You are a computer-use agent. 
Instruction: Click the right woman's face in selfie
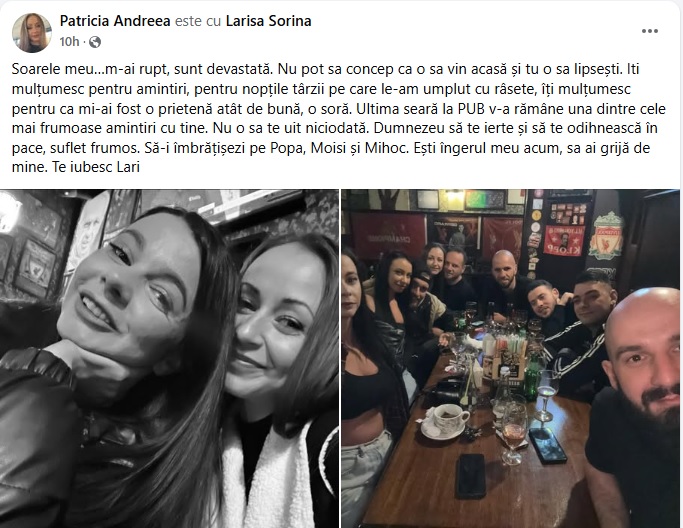[272, 322]
